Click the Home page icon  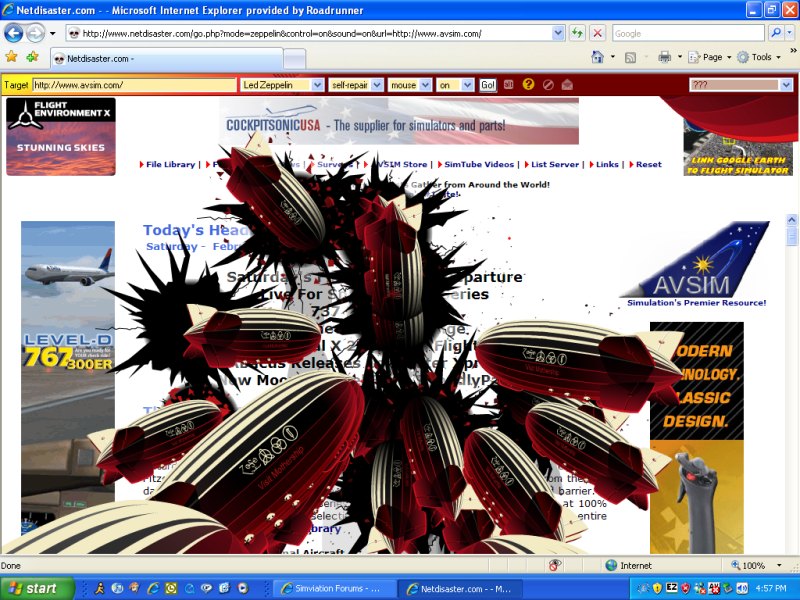click(597, 57)
